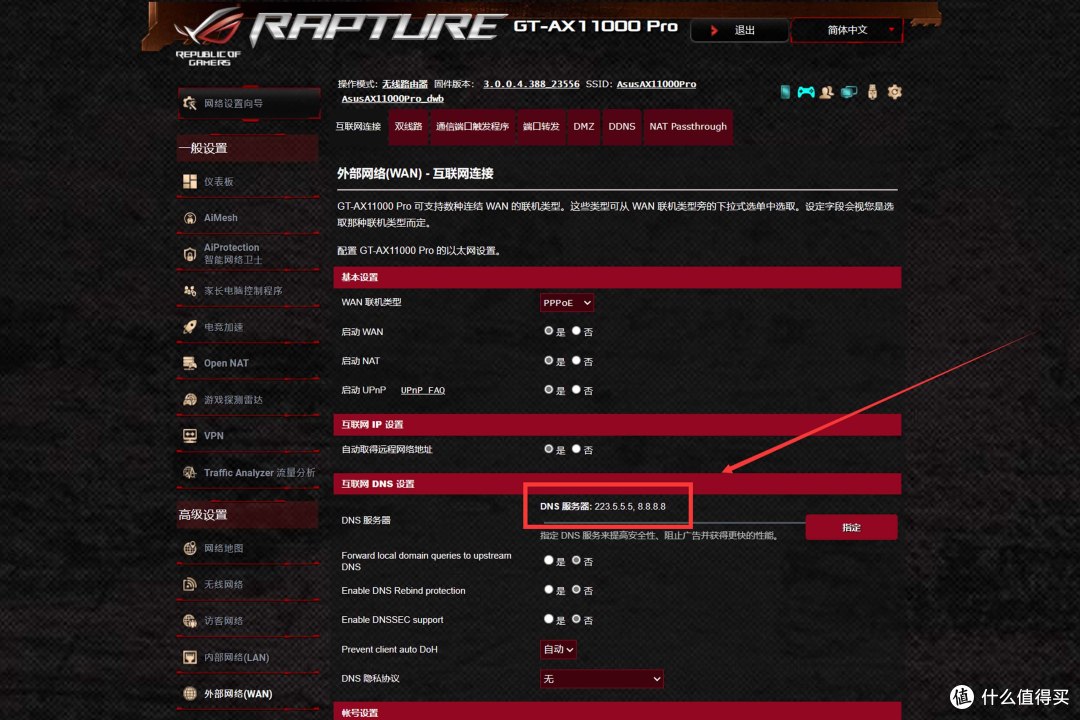The width and height of the screenshot is (1080, 720).
Task: Click the 外部网络(WAN) - 互联网连接 heading
Action: [x=415, y=174]
